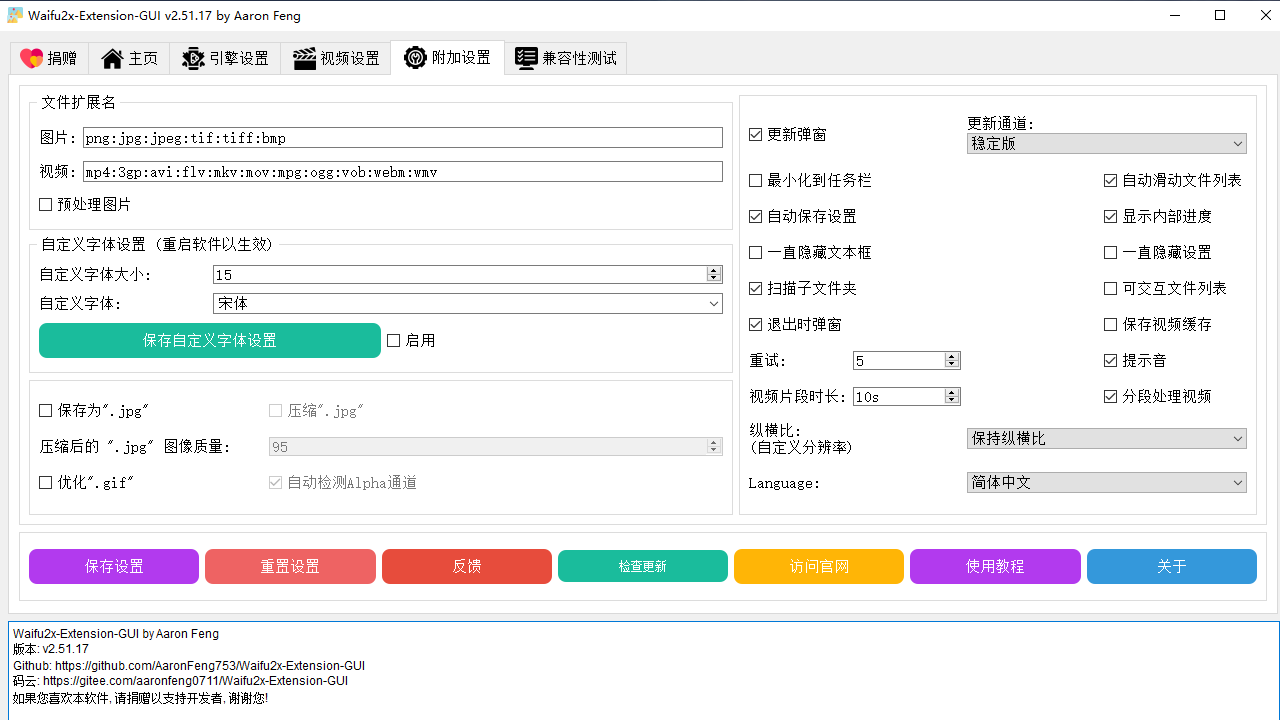Open the 引擎设置 gear icon tab
This screenshot has width=1280, height=720.
coord(193,58)
